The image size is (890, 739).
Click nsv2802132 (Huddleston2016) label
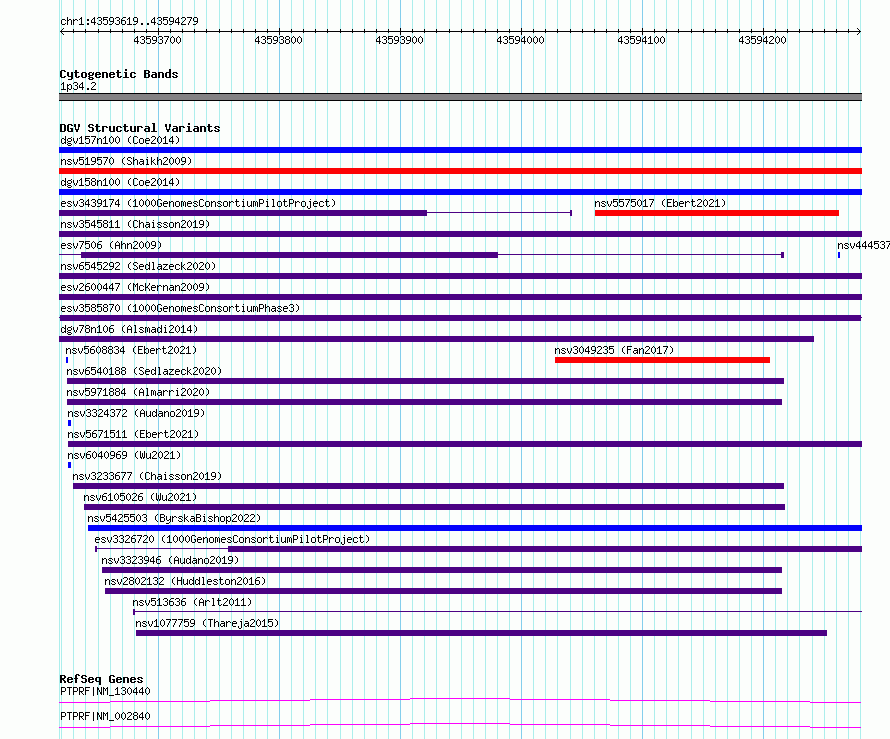tap(185, 581)
